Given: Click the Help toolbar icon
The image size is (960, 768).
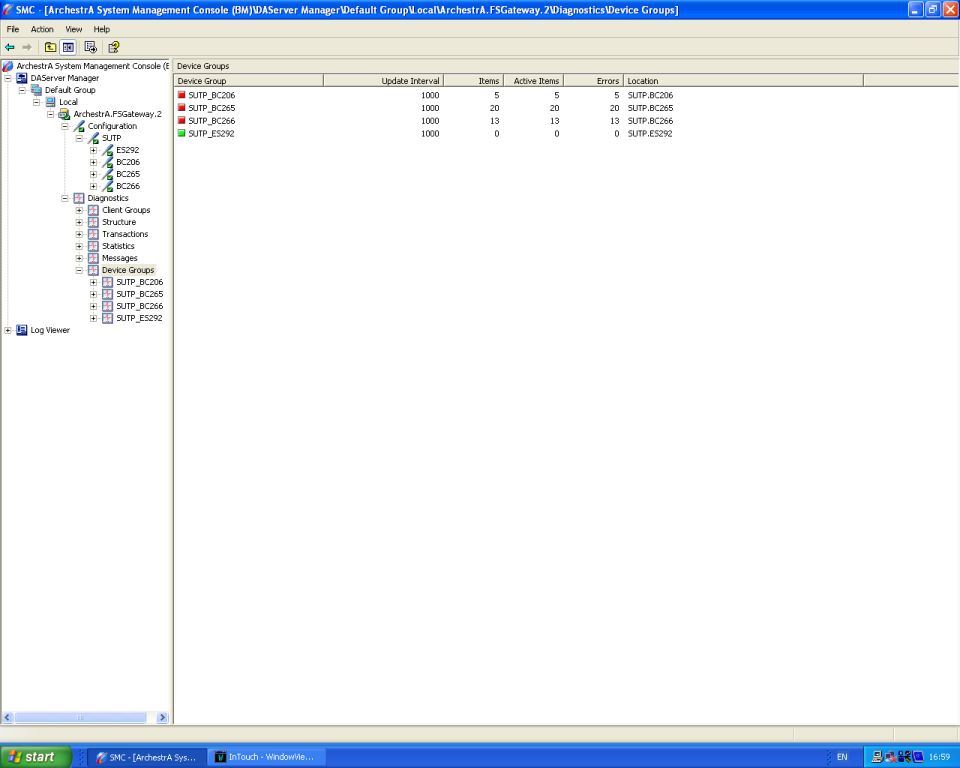Looking at the screenshot, I should point(114,47).
